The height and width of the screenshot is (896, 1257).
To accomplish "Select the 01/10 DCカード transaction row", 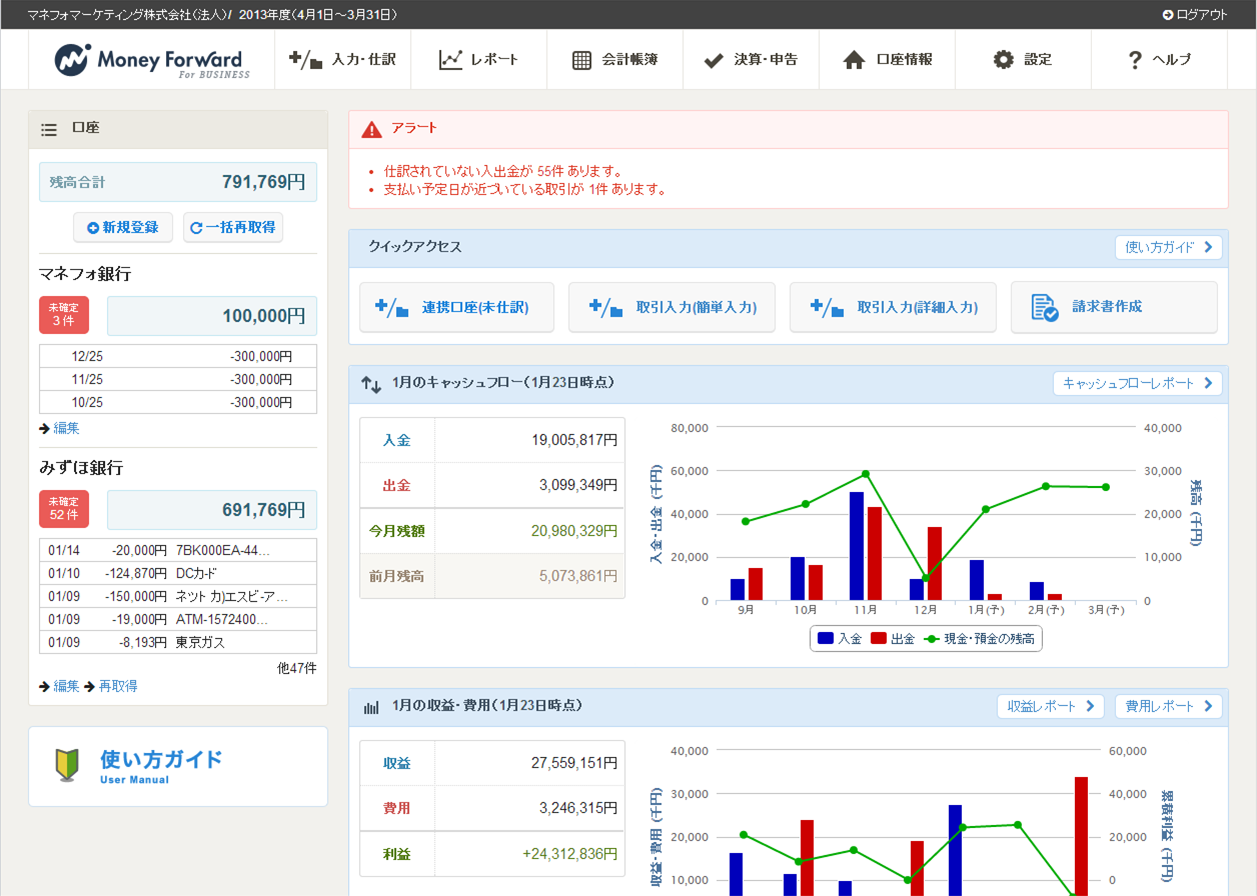I will [178, 573].
